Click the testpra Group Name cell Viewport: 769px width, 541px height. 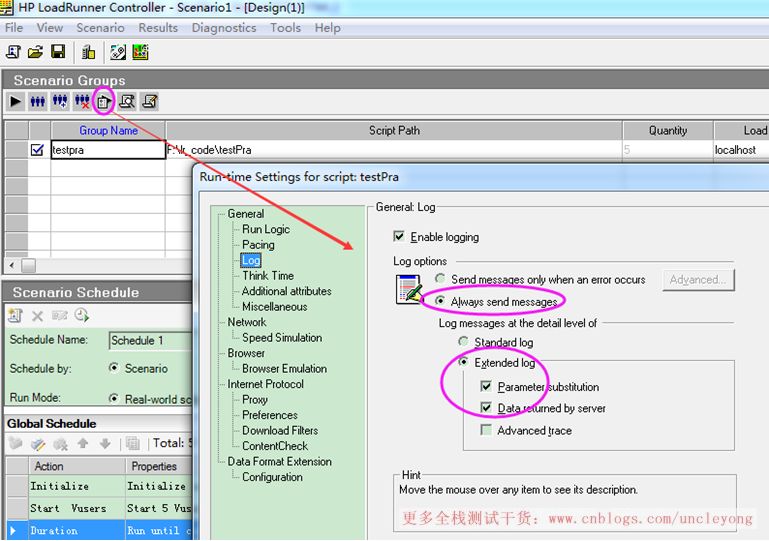coord(108,150)
